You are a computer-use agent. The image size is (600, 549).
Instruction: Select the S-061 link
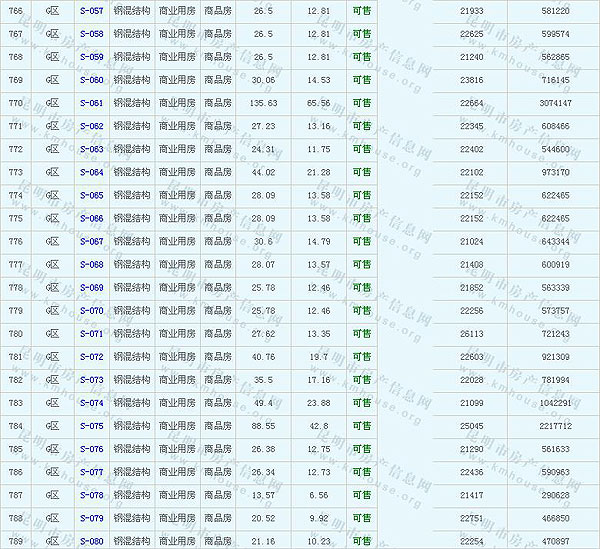(x=91, y=103)
